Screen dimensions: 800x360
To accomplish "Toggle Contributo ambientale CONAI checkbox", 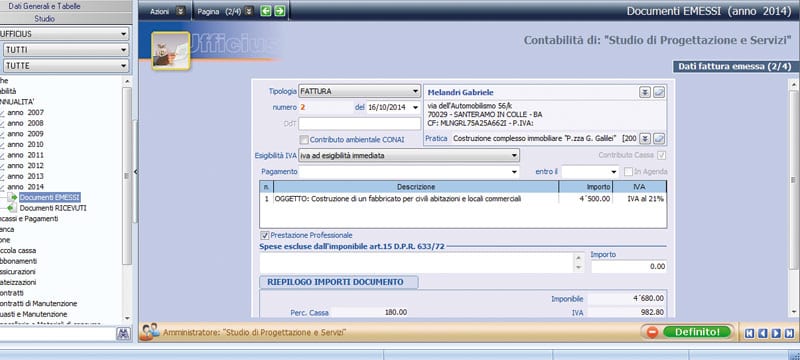I will [x=304, y=140].
